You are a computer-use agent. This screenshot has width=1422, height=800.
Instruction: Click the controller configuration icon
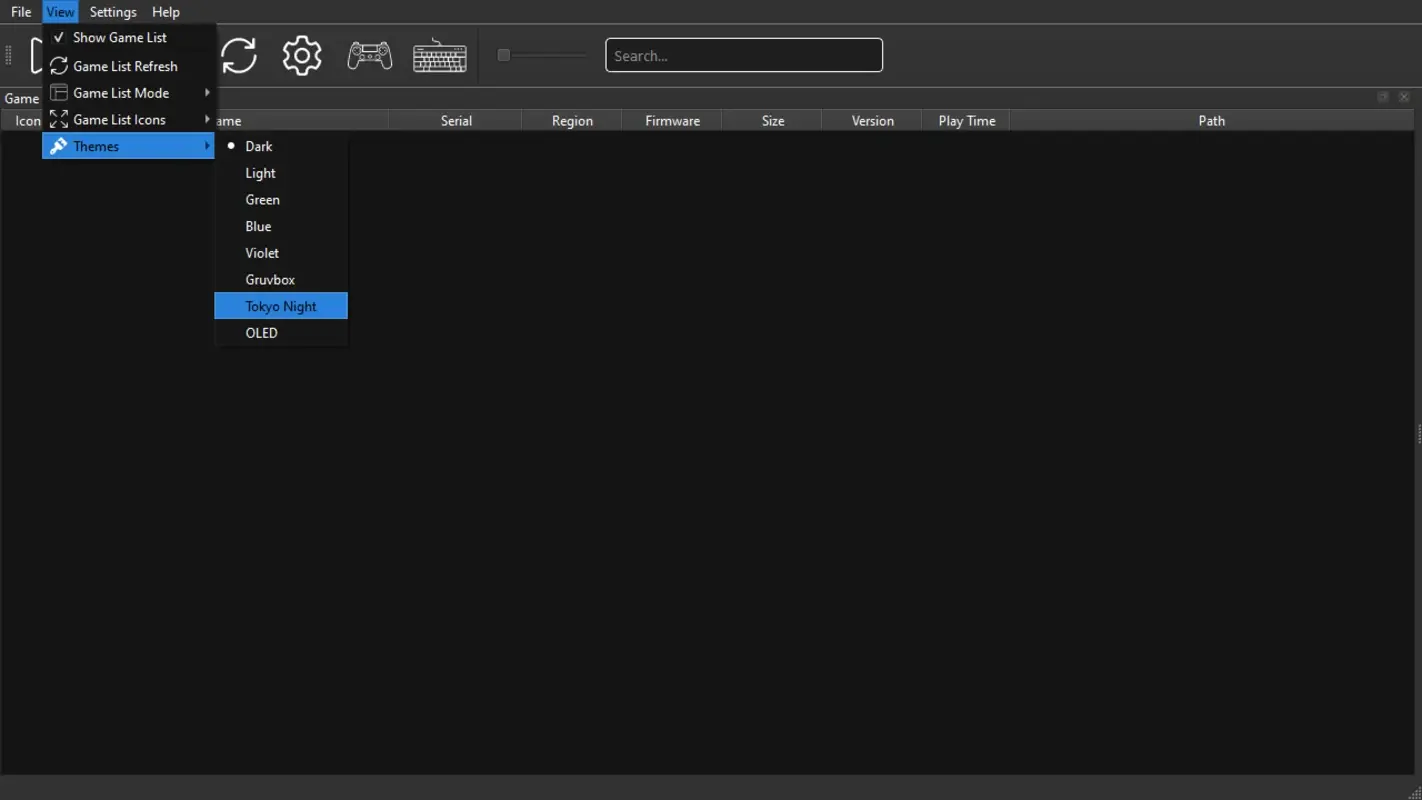pyautogui.click(x=368, y=55)
